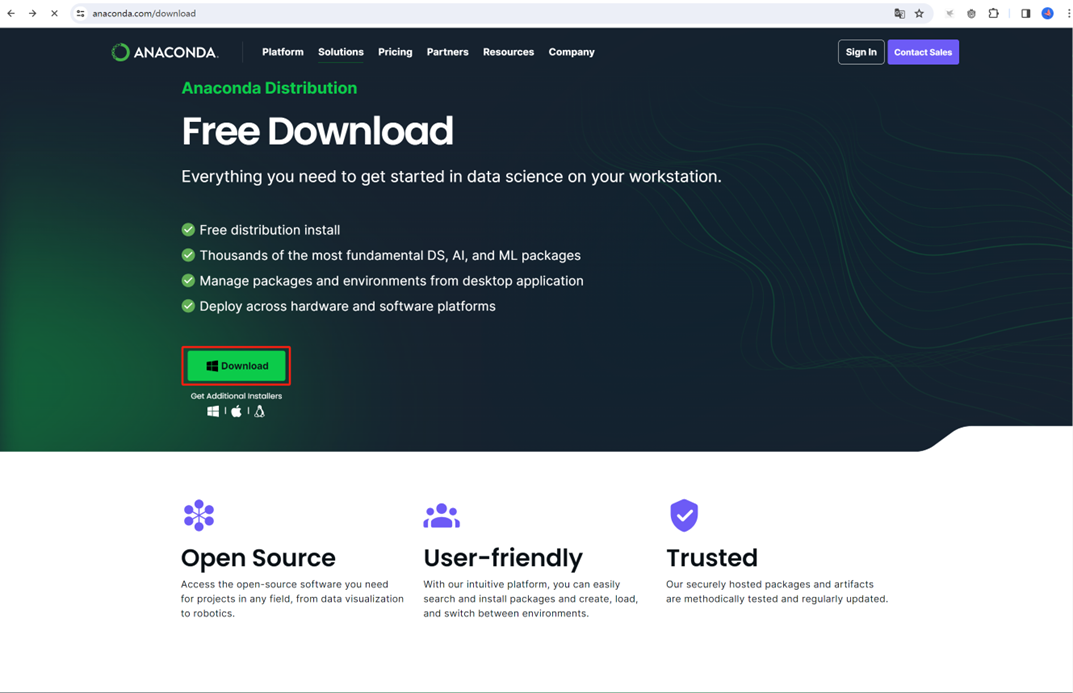Choose the macOS Apple installer icon
The height and width of the screenshot is (693, 1073).
236,411
